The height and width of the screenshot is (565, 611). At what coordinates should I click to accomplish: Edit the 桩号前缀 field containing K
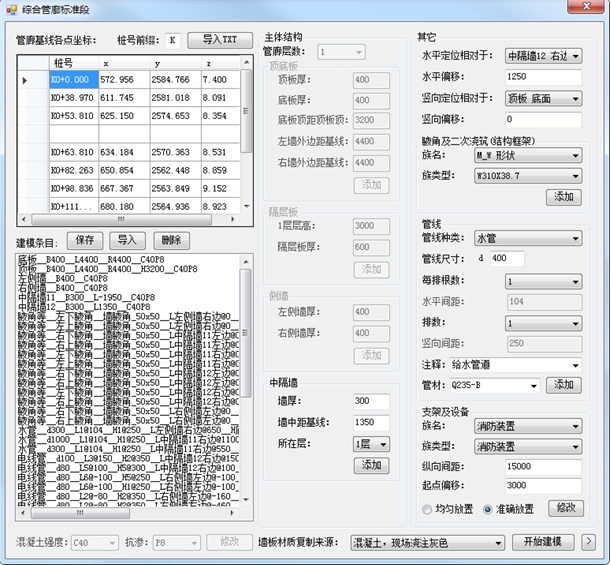173,40
